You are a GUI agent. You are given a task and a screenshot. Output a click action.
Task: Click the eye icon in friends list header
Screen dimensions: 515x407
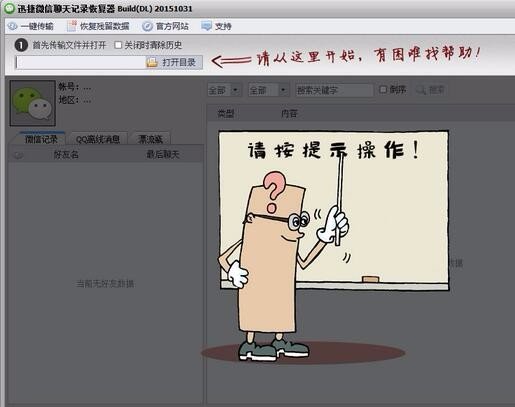click(19, 155)
